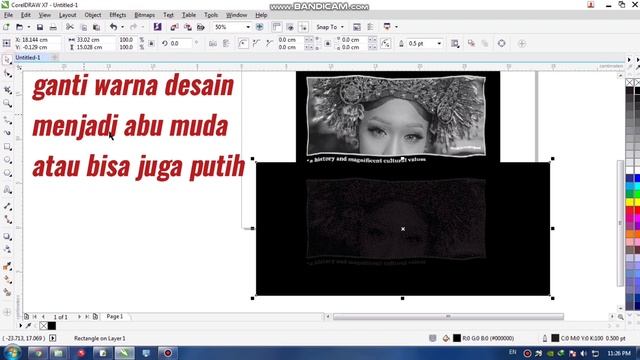Click the Search content purple icon
The width and height of the screenshot is (640, 360).
(x=157, y=27)
